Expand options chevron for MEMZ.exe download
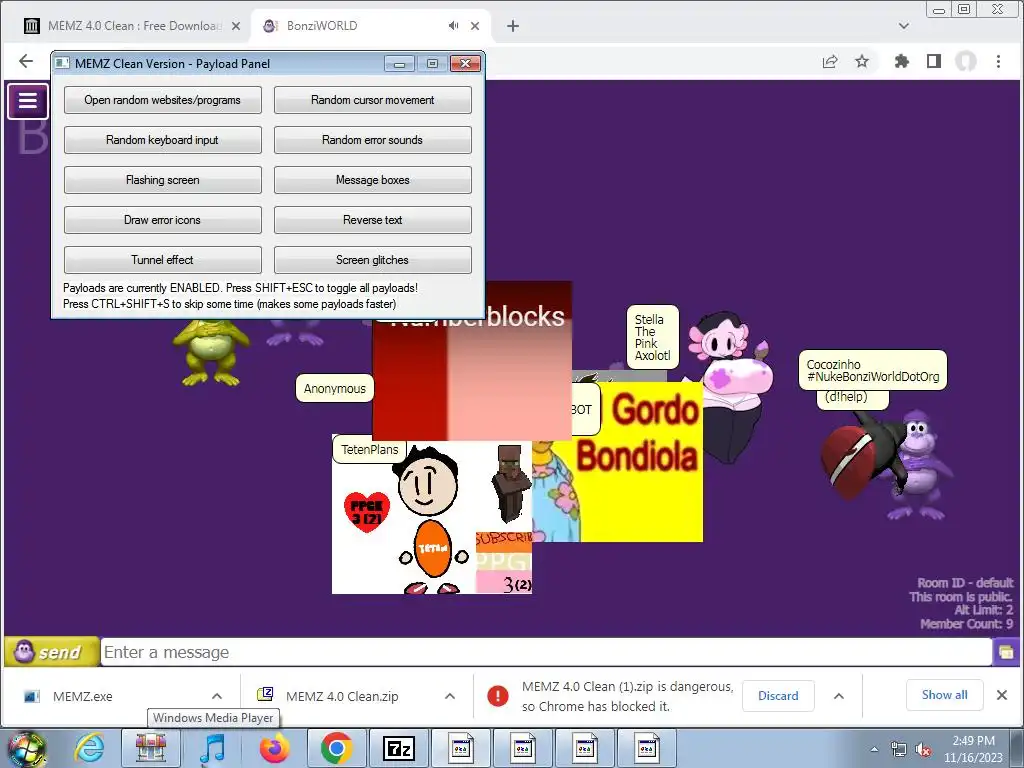 (x=217, y=696)
